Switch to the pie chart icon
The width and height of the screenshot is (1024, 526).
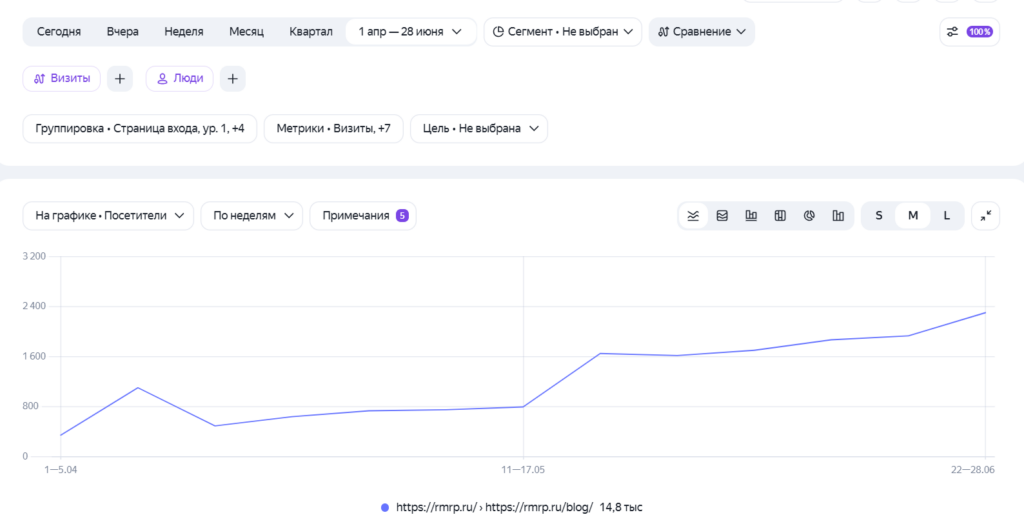click(809, 216)
